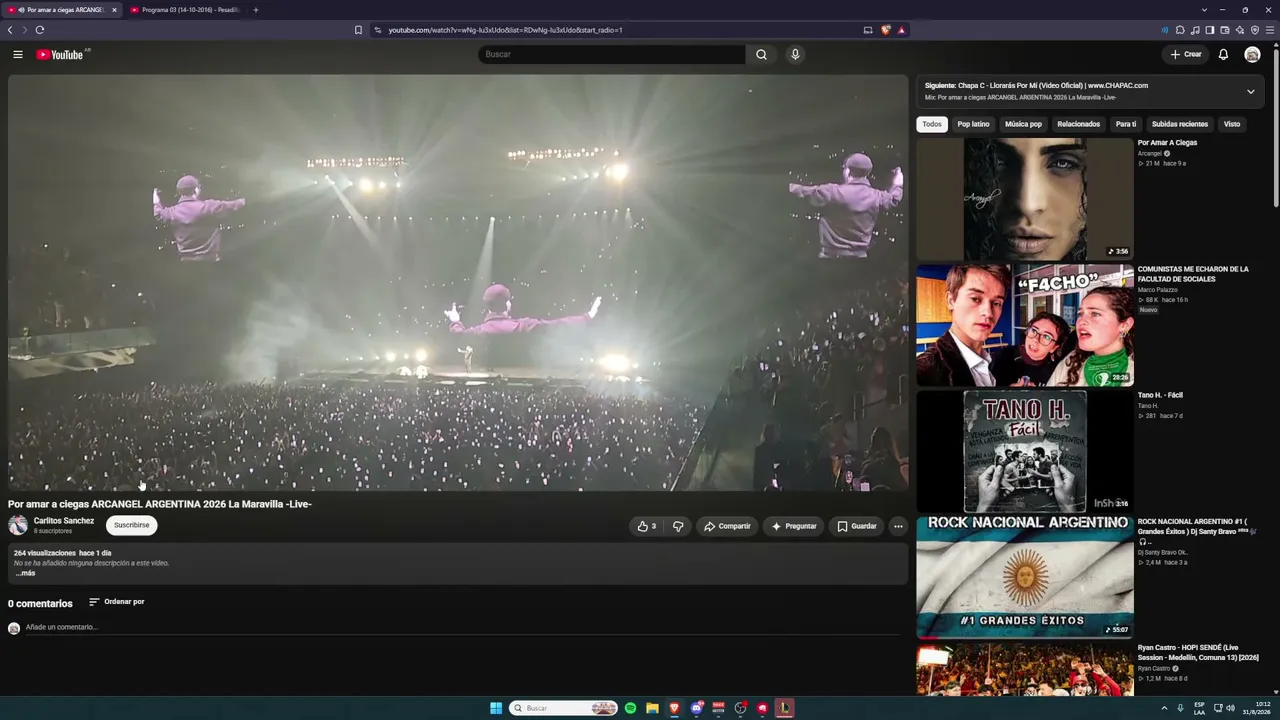This screenshot has width=1280, height=720.
Task: Subscribe with the Suscribirse button
Action: tap(131, 525)
